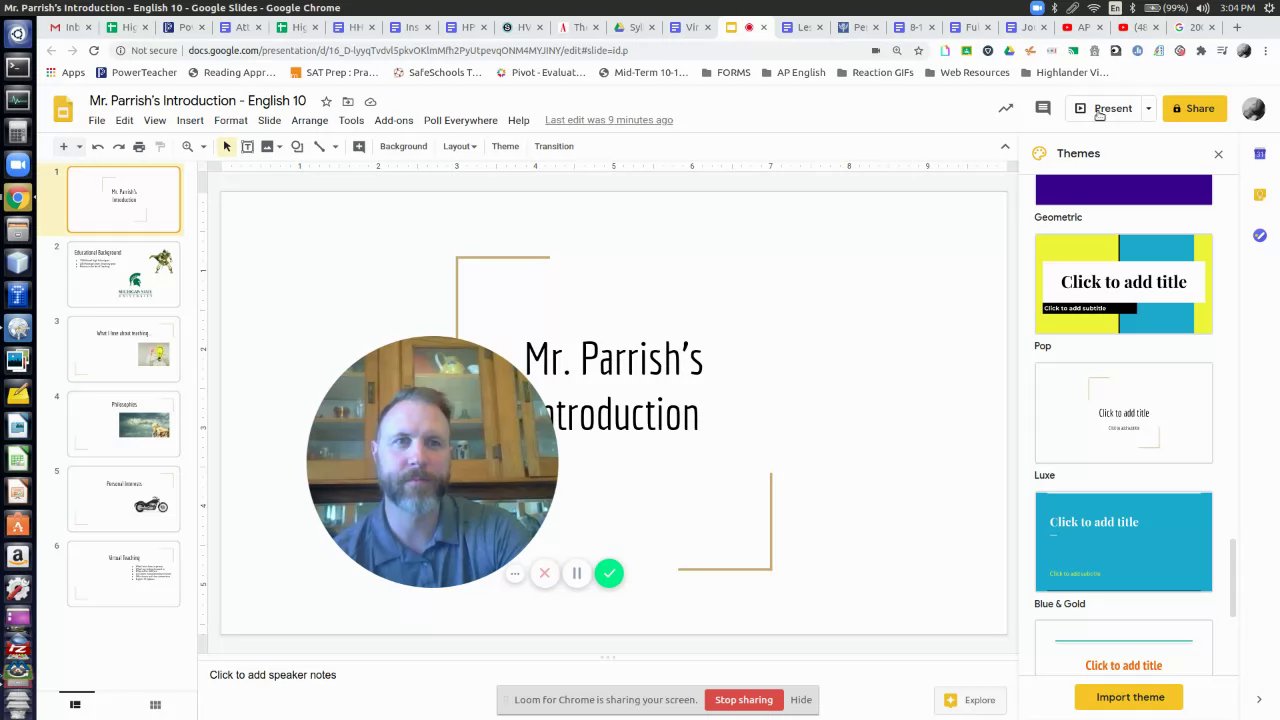Switch to filmstrip view
The height and width of the screenshot is (720, 1280).
click(75, 704)
